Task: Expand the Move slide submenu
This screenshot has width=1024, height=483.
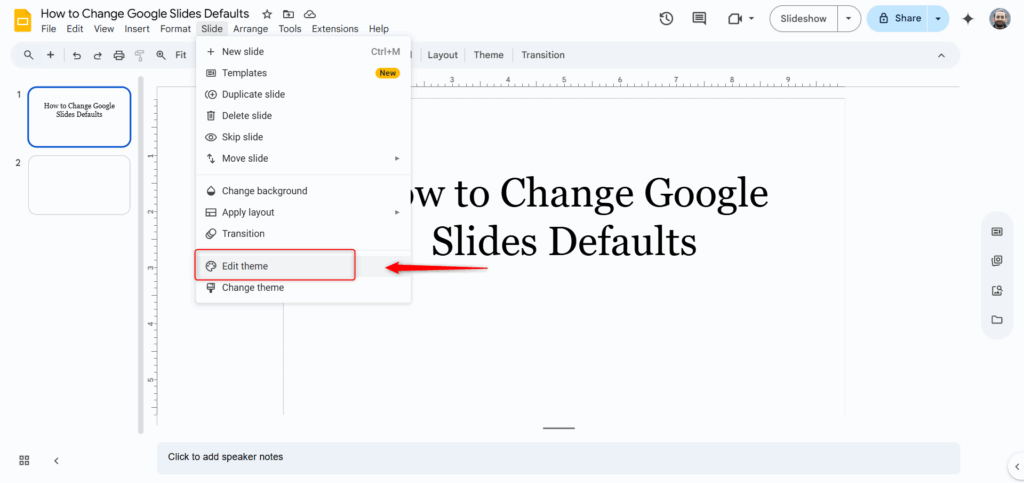Action: pyautogui.click(x=302, y=158)
